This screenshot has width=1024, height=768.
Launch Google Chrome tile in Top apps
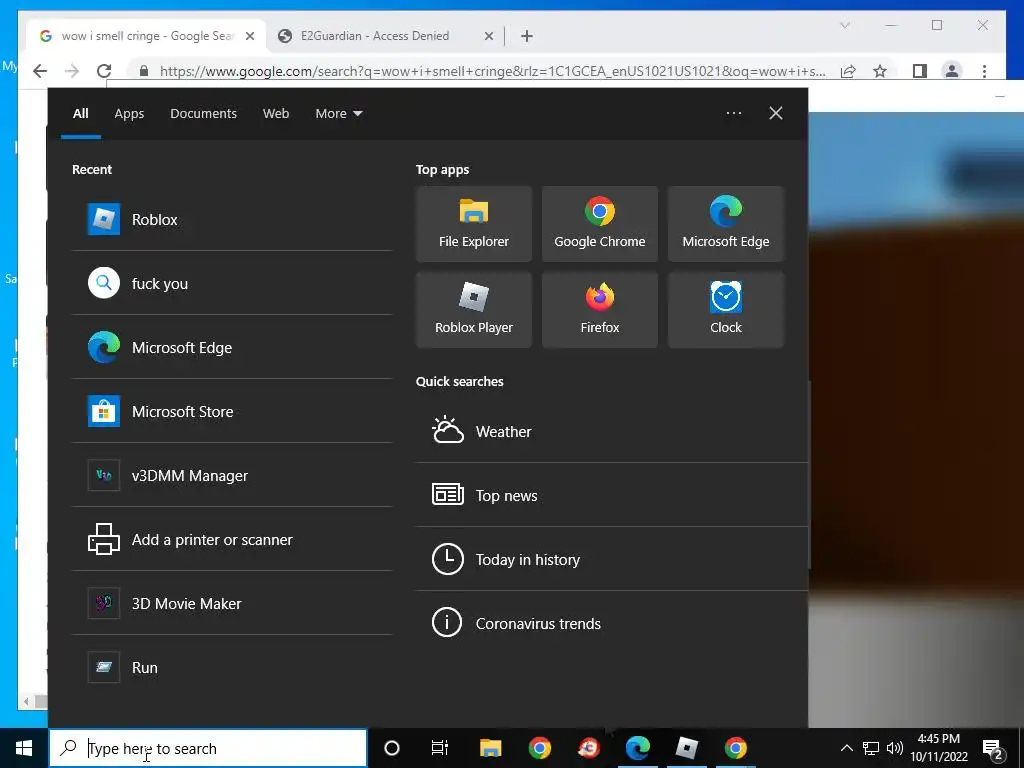click(x=600, y=224)
